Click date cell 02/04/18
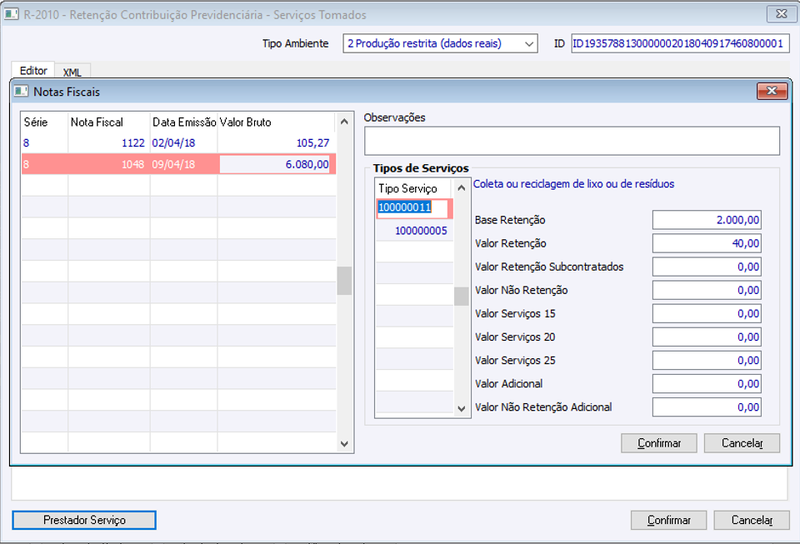This screenshot has width=800, height=544. click(184, 143)
